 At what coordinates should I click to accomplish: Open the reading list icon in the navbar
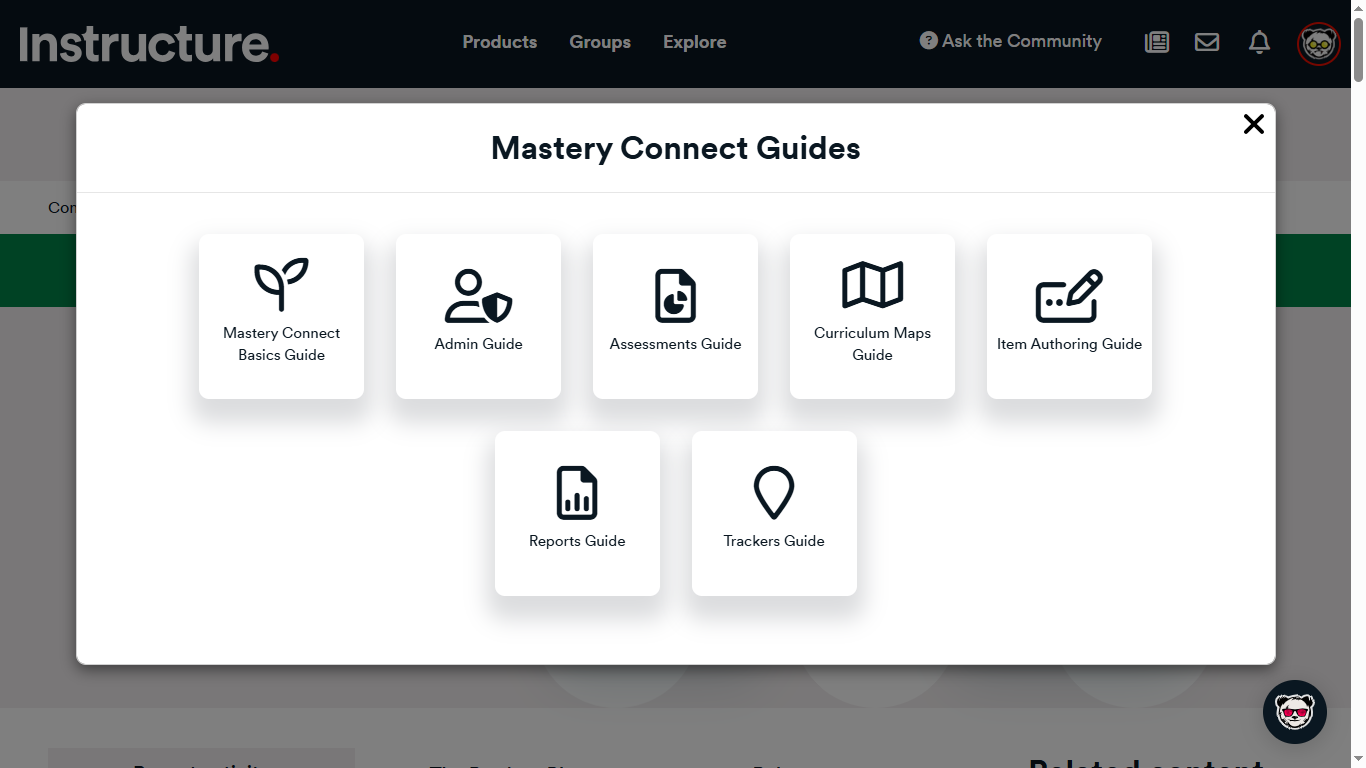pyautogui.click(x=1156, y=42)
